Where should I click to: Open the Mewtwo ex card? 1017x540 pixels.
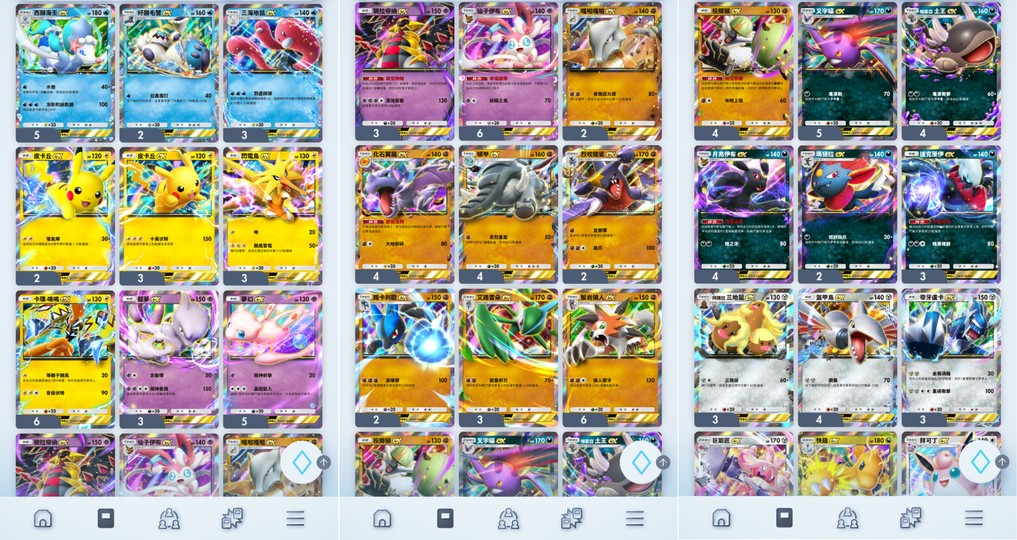pos(169,359)
